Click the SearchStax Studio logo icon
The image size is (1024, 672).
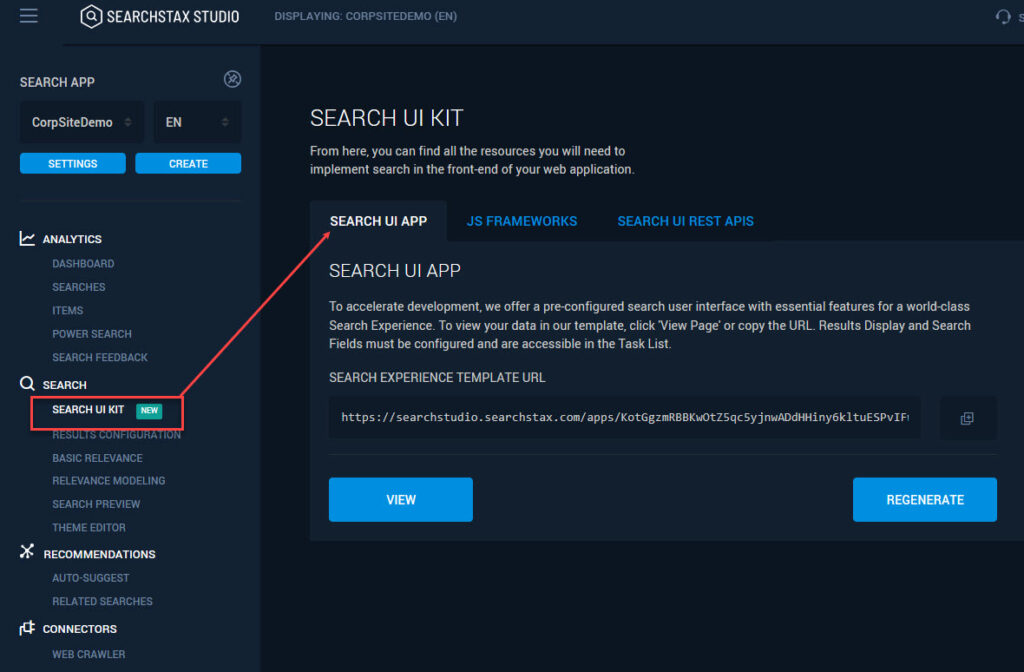[91, 16]
